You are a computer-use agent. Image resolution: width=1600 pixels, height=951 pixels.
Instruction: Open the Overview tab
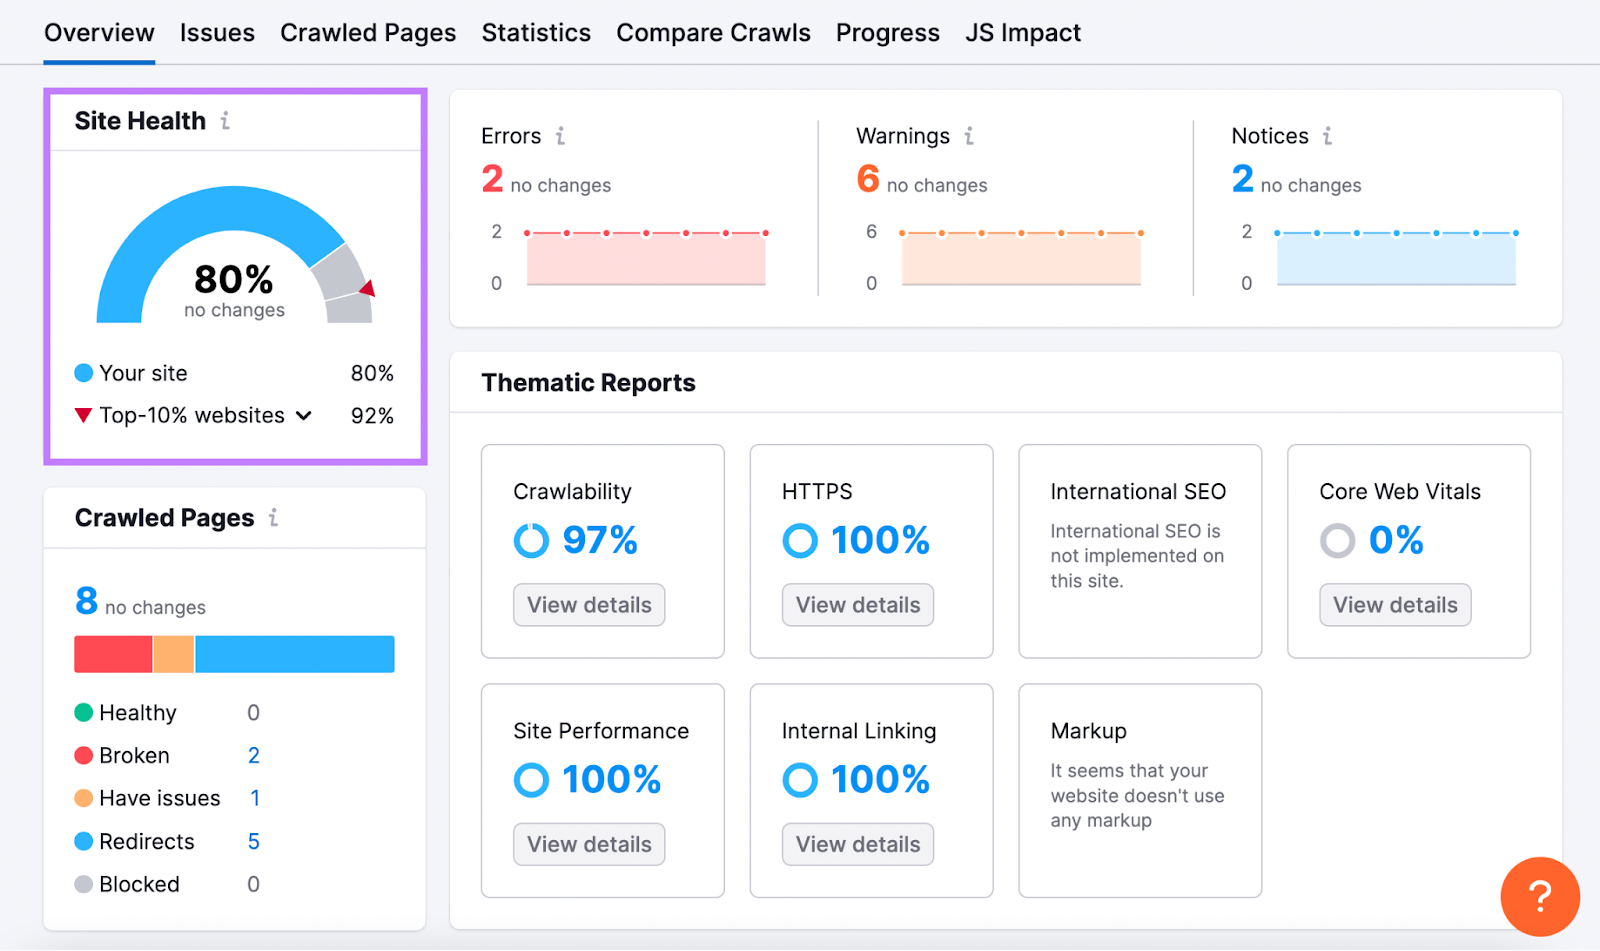99,33
